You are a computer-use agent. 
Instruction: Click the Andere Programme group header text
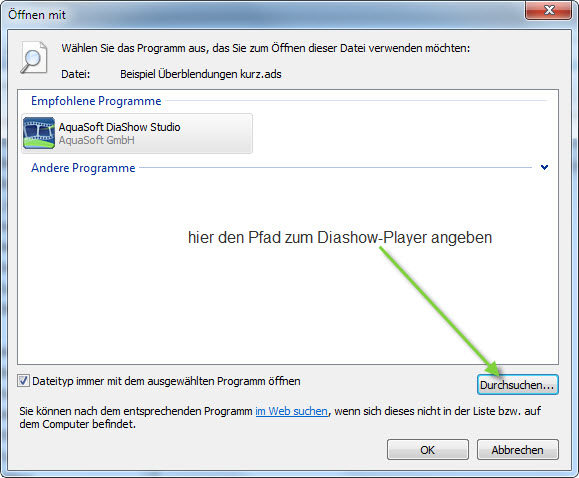[x=83, y=168]
